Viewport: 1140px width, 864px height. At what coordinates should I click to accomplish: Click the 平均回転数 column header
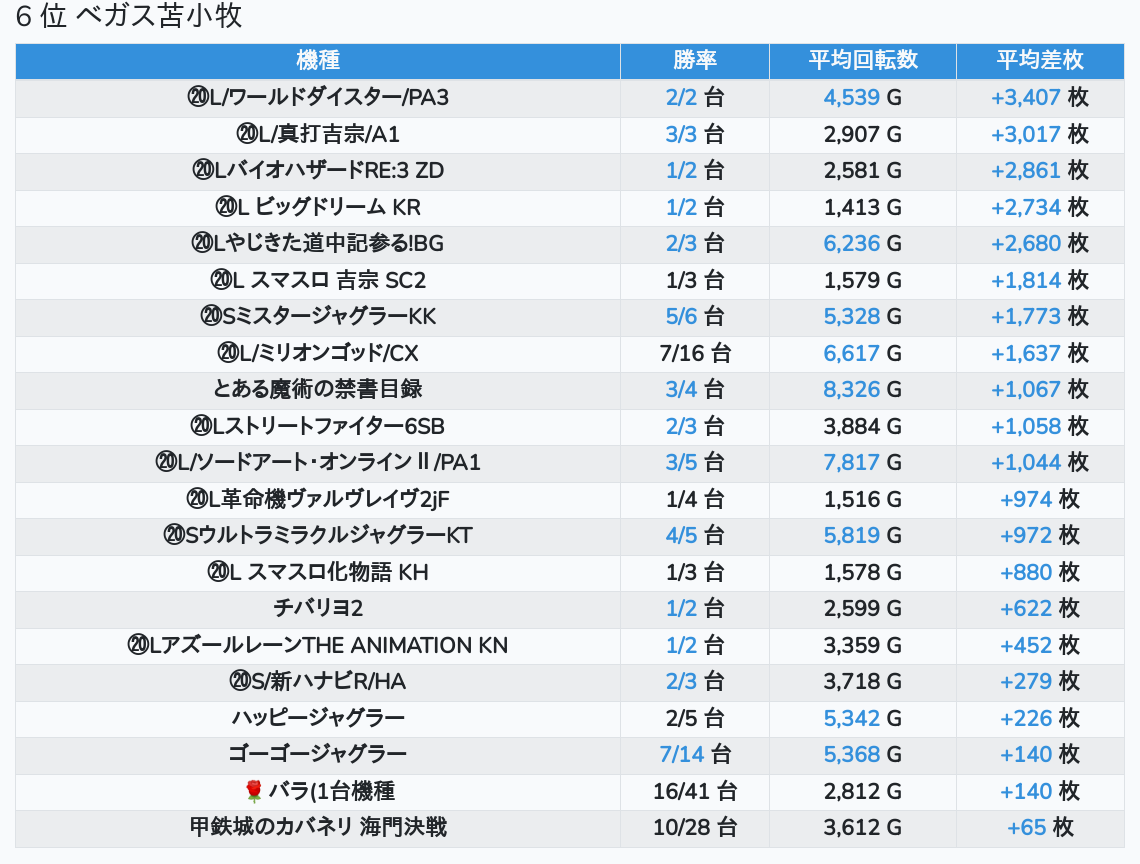tap(863, 60)
